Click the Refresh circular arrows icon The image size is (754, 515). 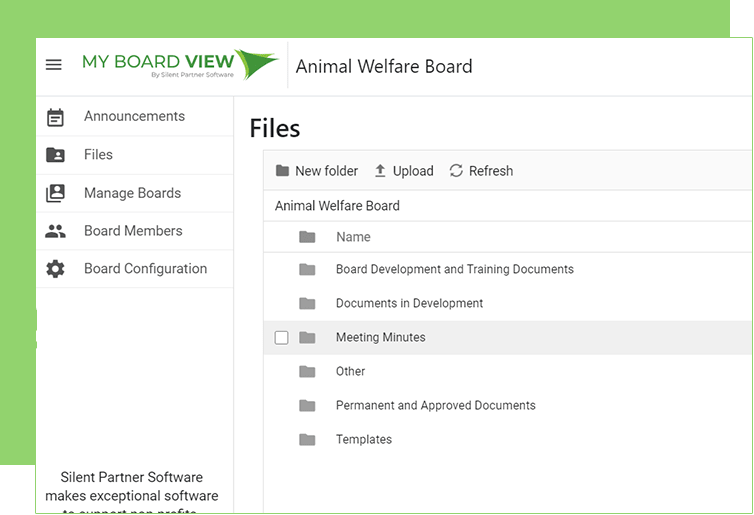pos(456,171)
